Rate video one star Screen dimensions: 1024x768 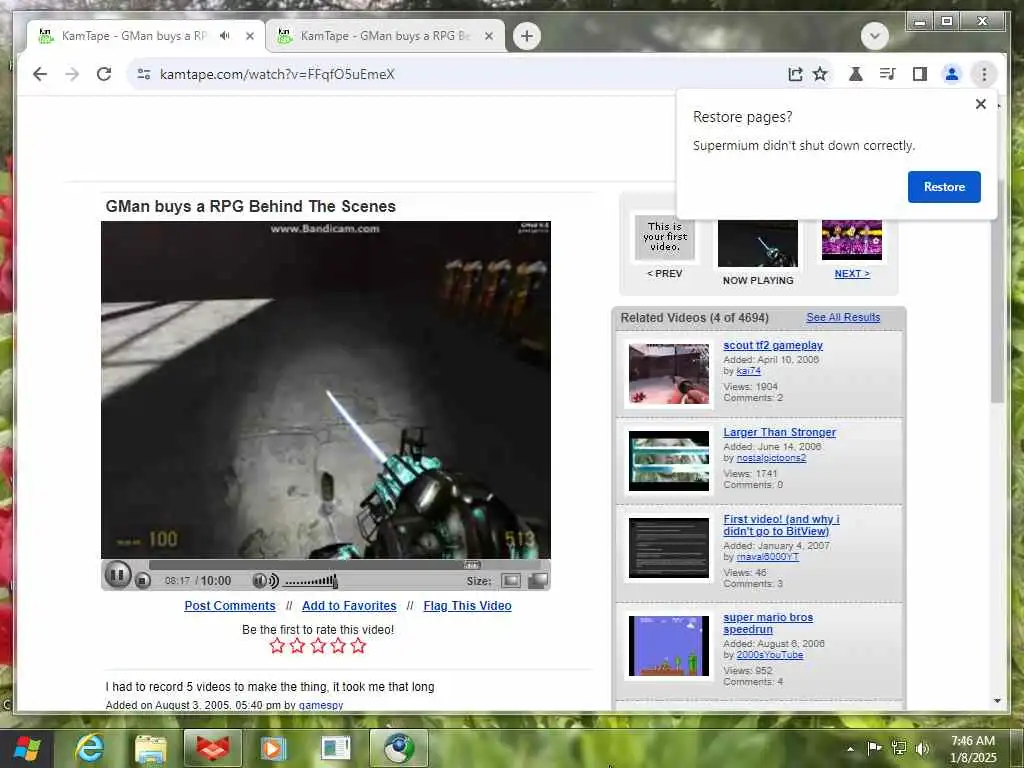click(277, 646)
